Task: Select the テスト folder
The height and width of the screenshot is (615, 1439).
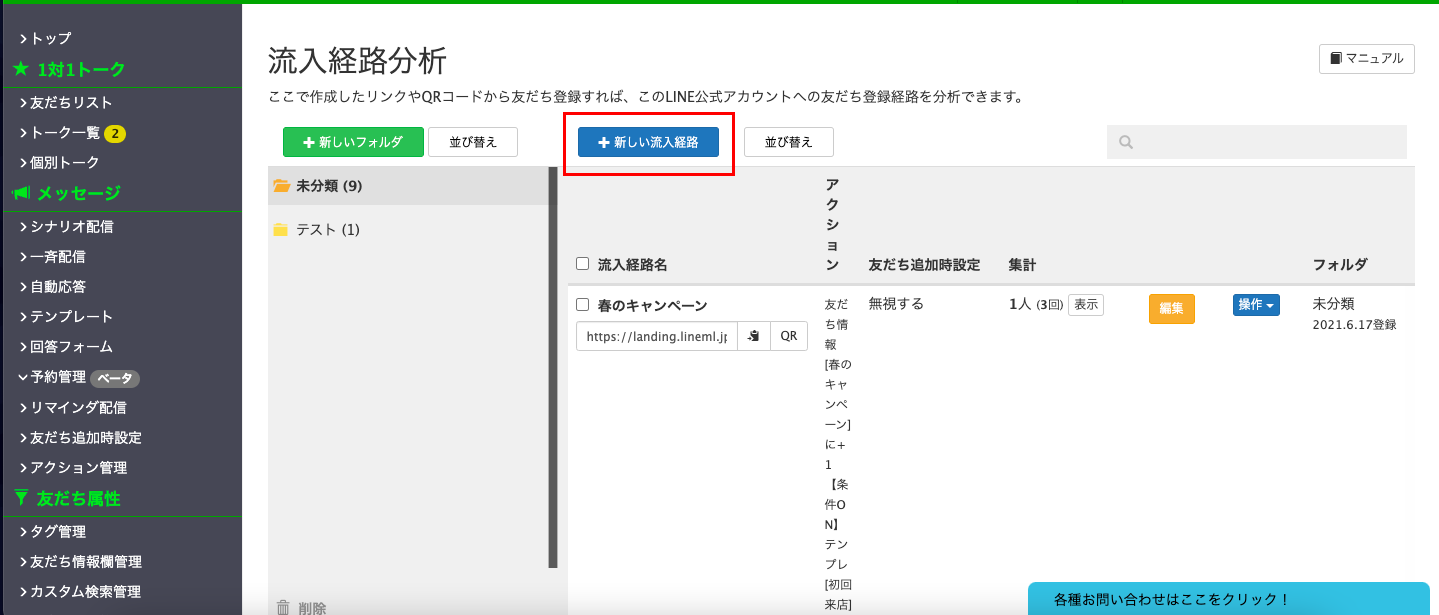Action: point(327,229)
